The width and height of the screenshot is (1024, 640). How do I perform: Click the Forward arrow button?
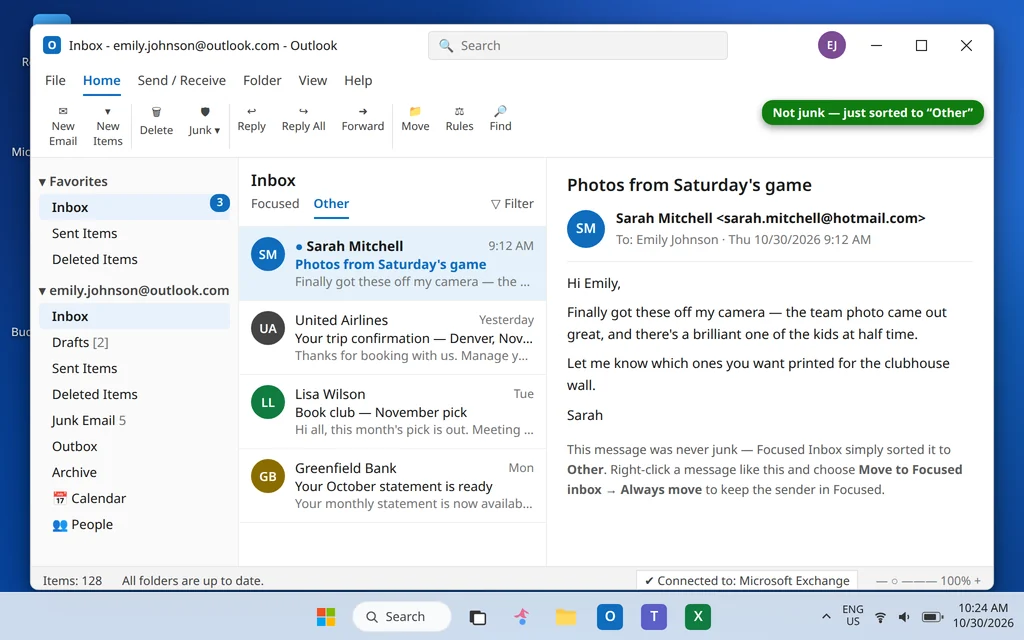362,120
